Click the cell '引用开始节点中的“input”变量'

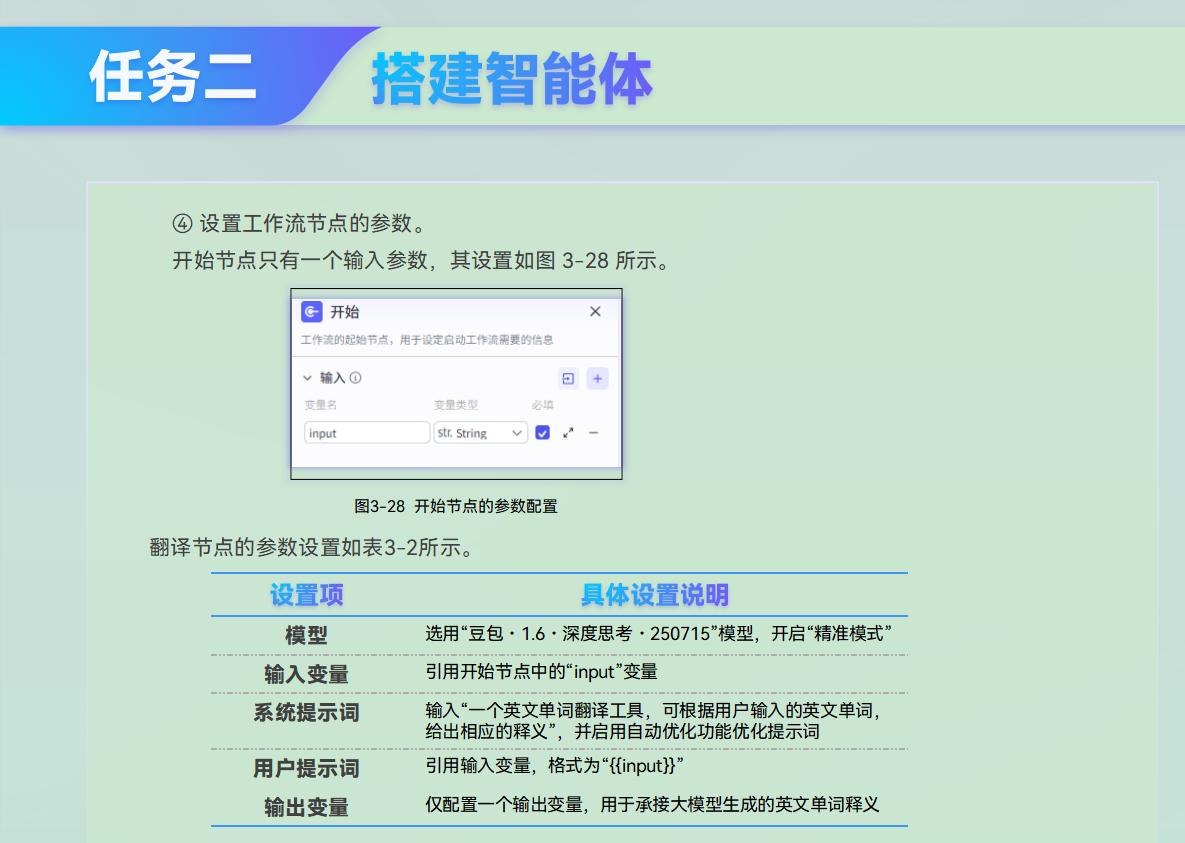(x=541, y=671)
